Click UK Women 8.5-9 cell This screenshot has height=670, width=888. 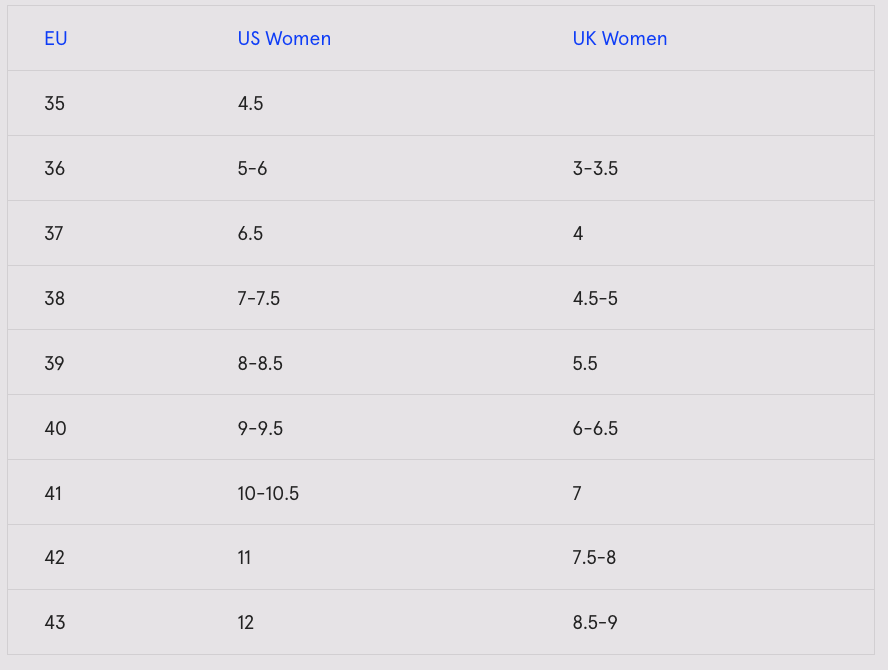[x=595, y=622]
